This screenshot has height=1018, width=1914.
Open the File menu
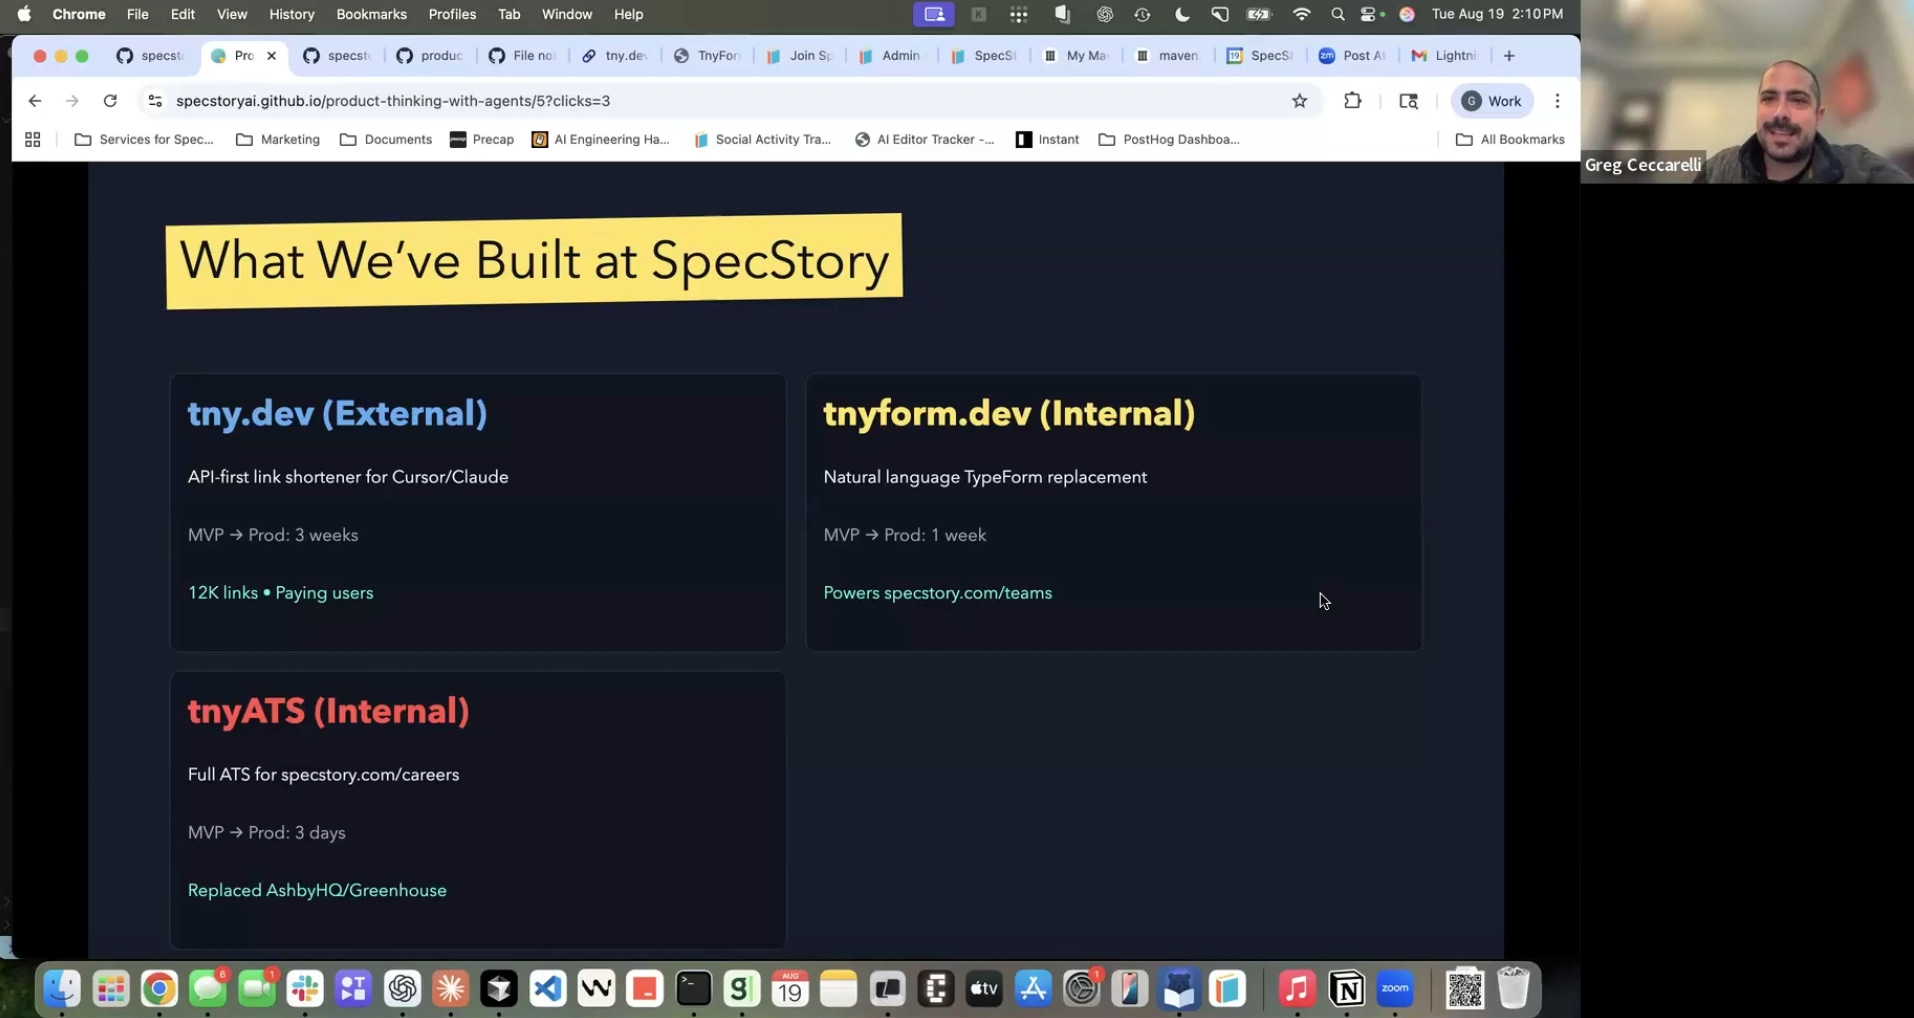point(137,14)
